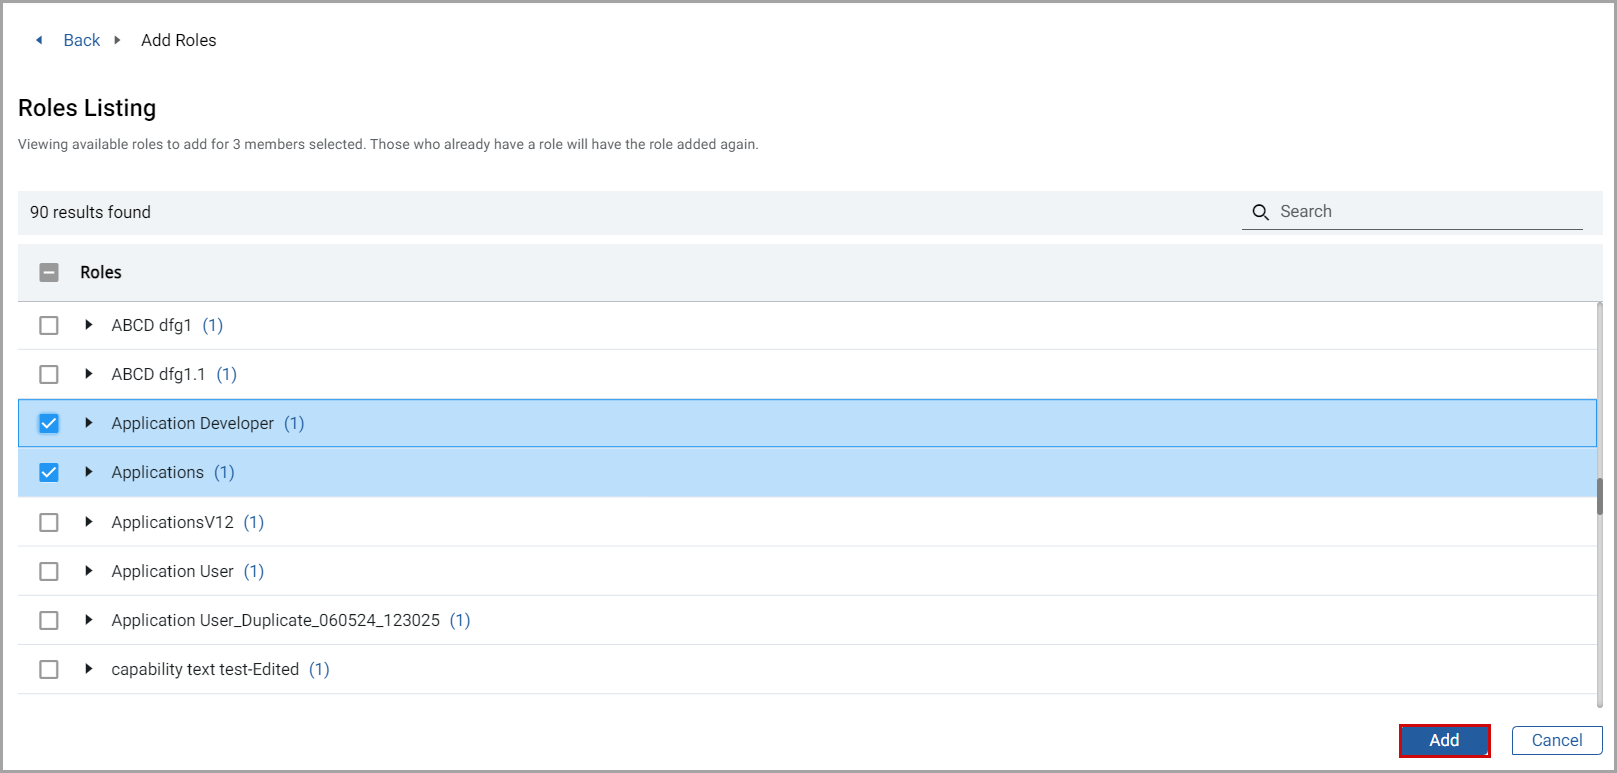Expand the Application Developer role details

point(89,423)
